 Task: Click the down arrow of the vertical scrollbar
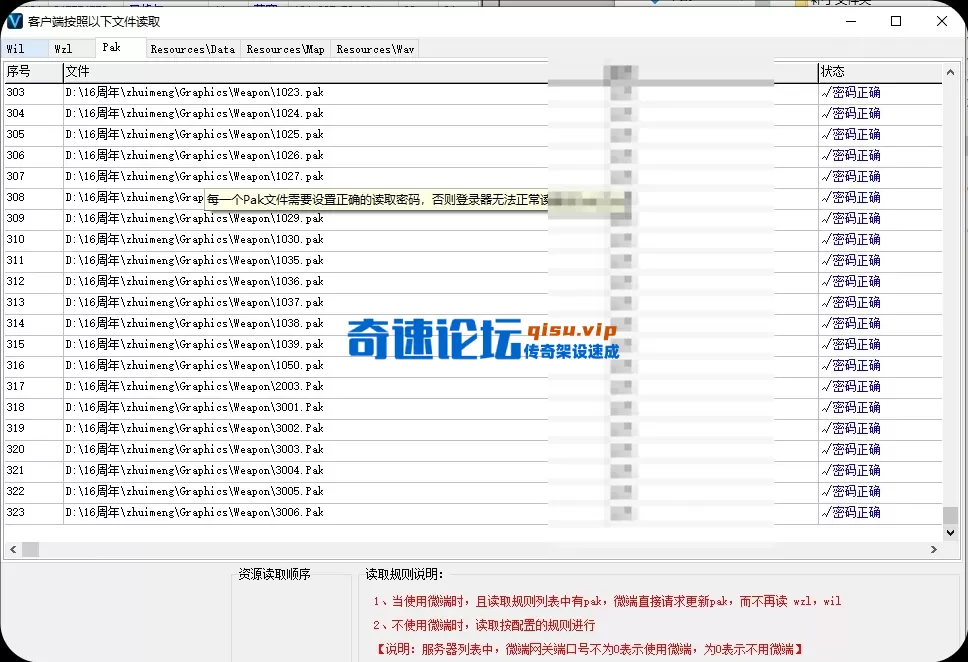(949, 531)
